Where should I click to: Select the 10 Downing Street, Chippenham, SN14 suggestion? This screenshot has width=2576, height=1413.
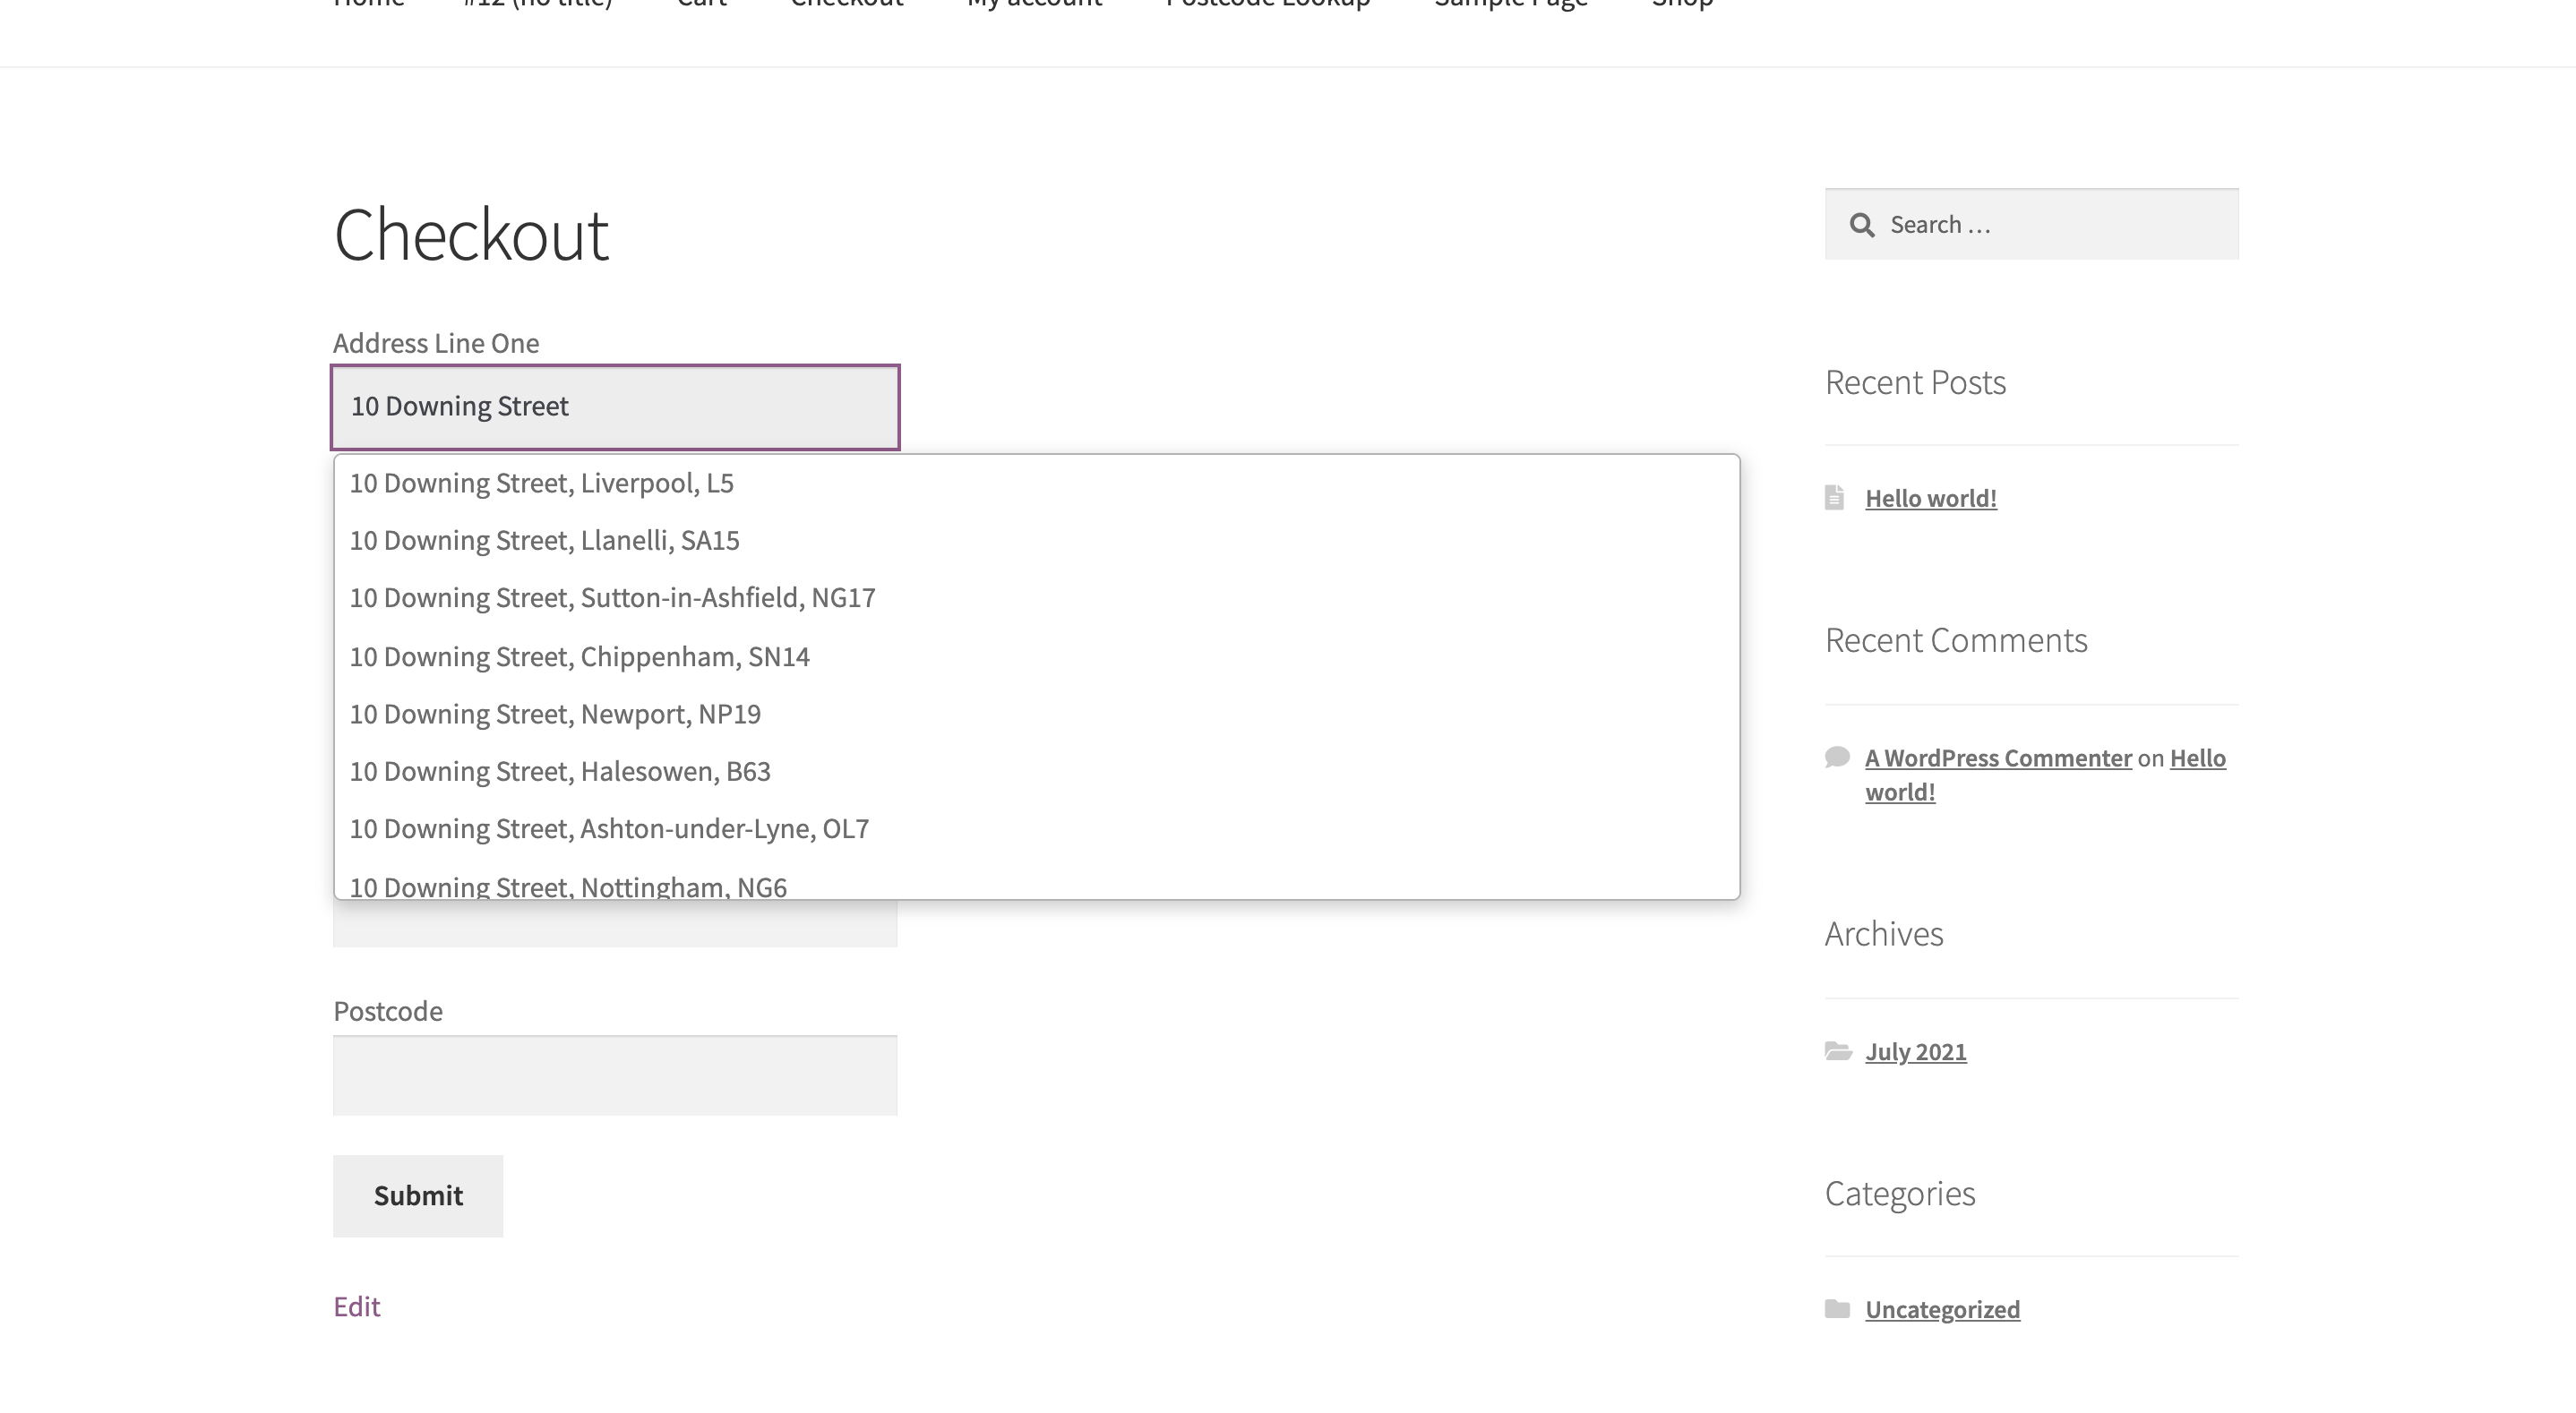579,656
